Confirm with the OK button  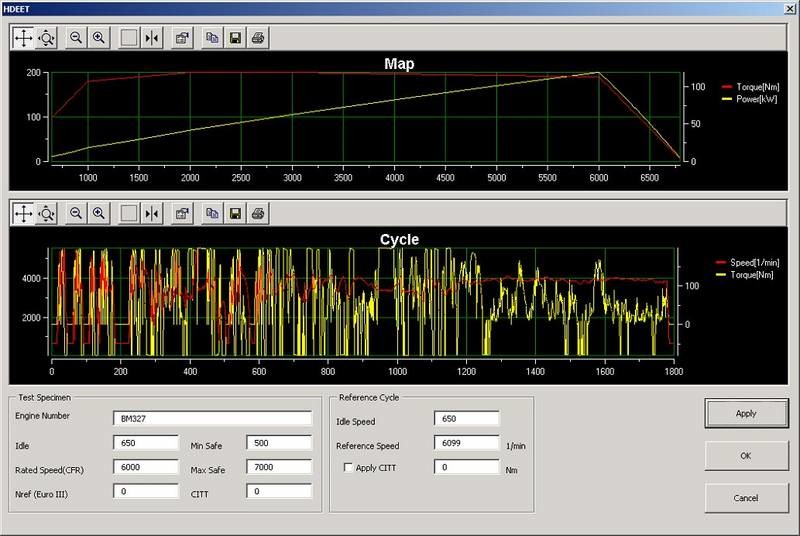coord(746,456)
